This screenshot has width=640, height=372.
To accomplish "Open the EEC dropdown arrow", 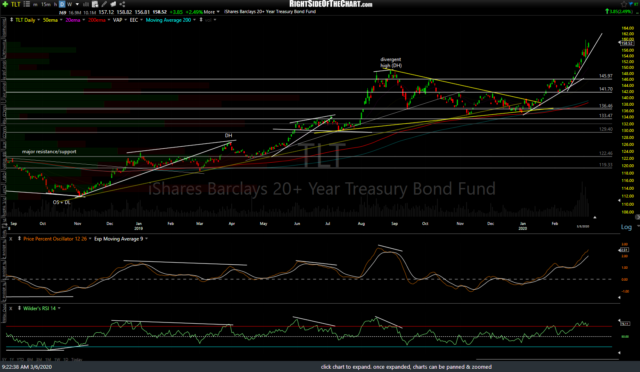I will (141, 20).
